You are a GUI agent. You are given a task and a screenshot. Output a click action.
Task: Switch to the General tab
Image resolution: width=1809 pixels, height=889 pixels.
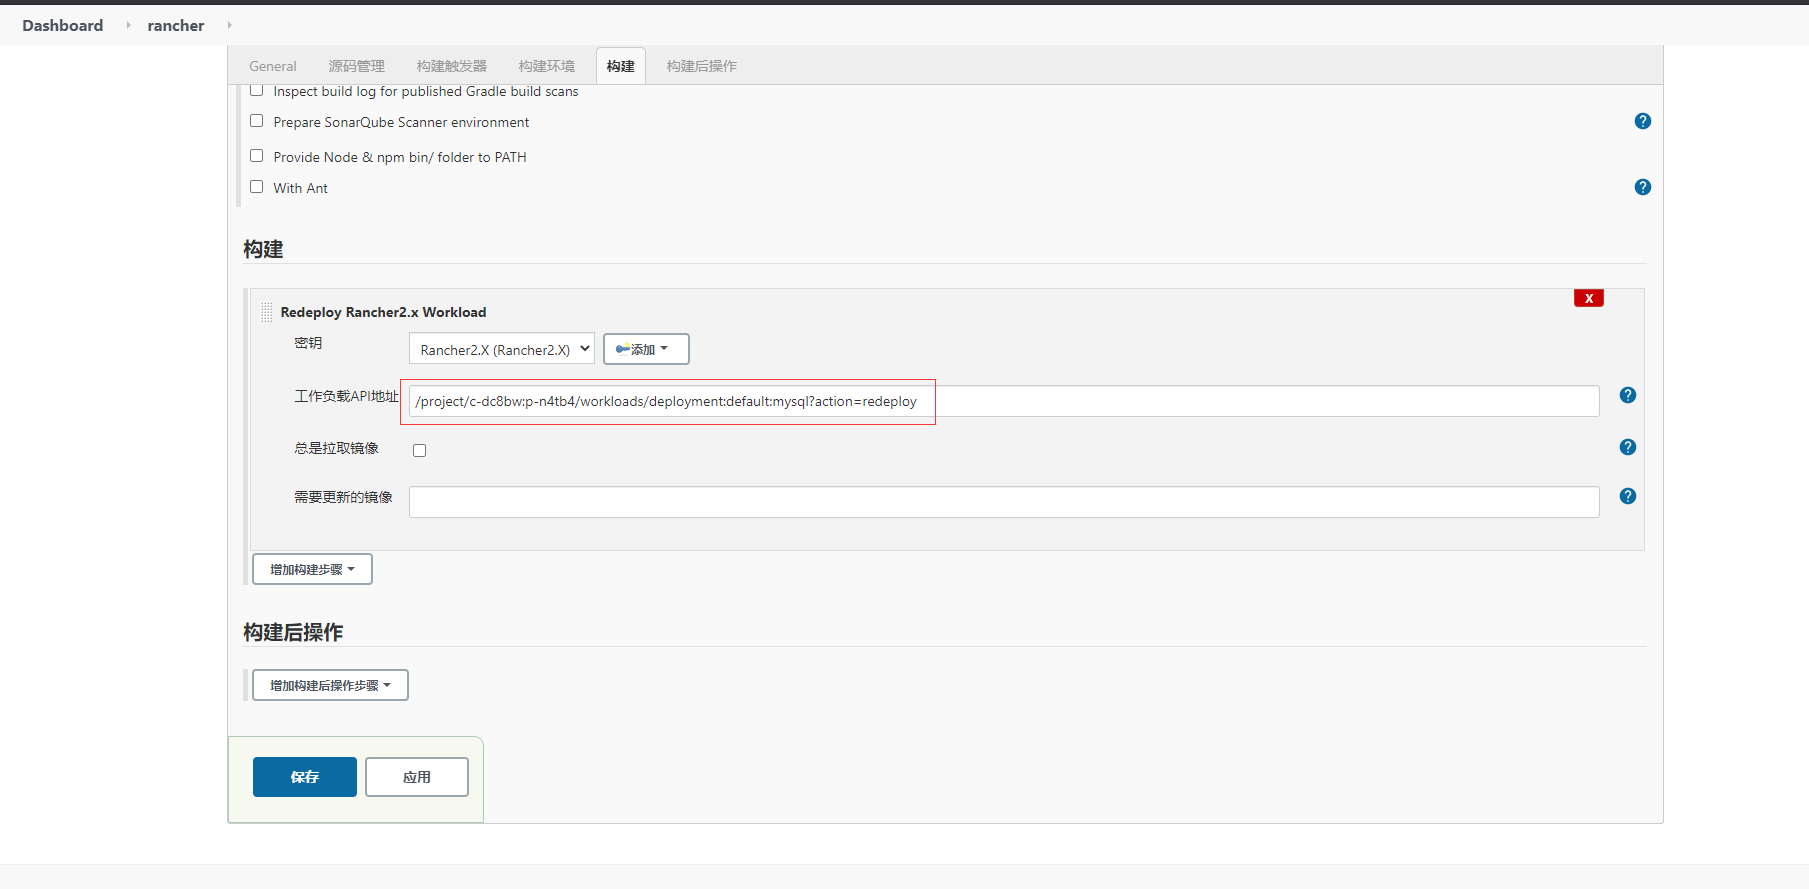coord(273,66)
